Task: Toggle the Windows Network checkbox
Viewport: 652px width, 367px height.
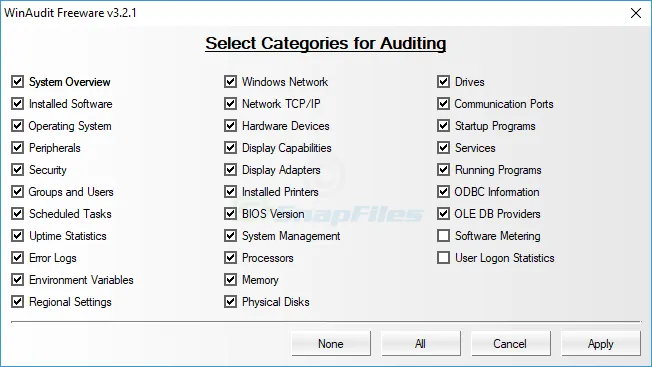Action: coord(230,81)
